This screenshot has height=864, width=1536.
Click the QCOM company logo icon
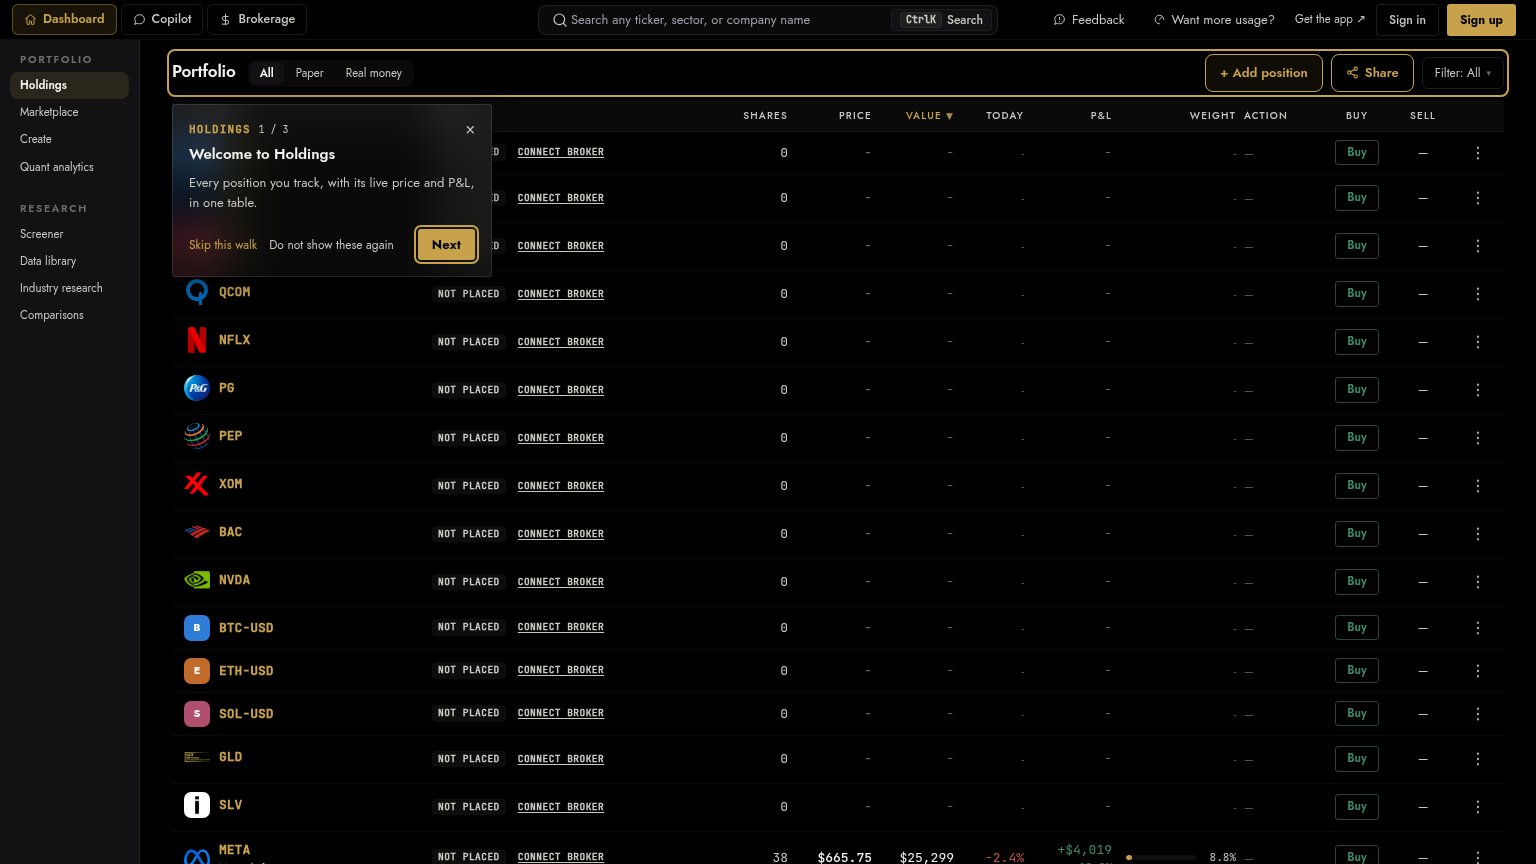(x=197, y=292)
